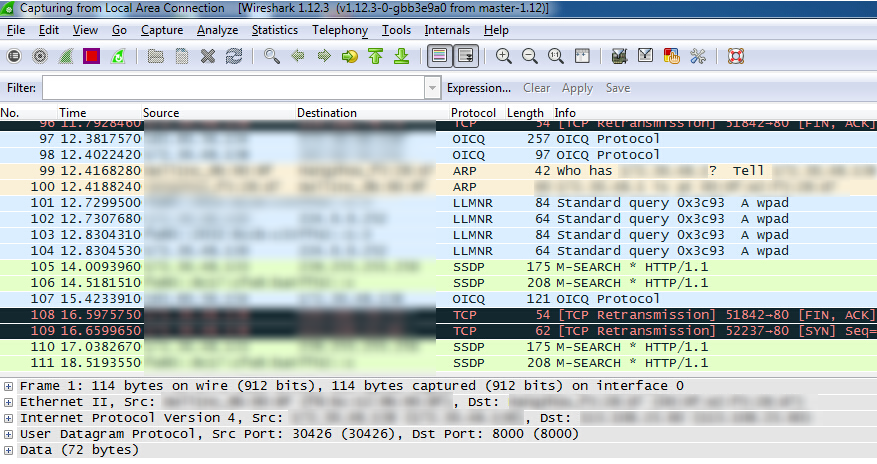The image size is (877, 464).
Task: Open the Edit menu
Action: [x=49, y=30]
